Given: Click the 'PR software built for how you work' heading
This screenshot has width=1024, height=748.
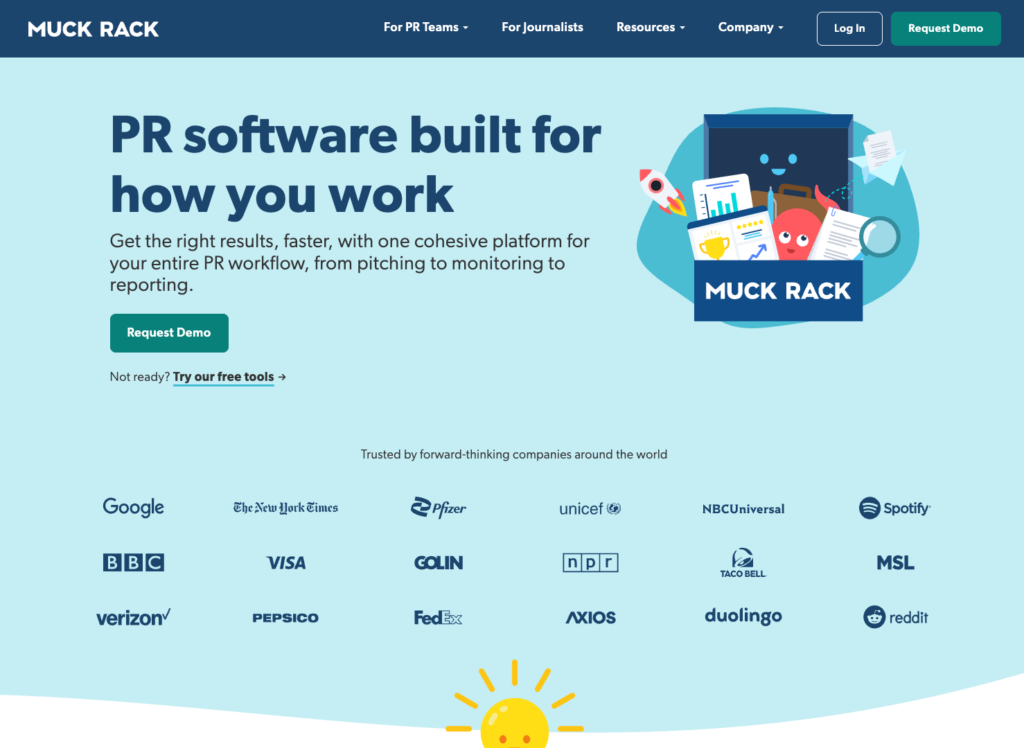Looking at the screenshot, I should [x=356, y=165].
